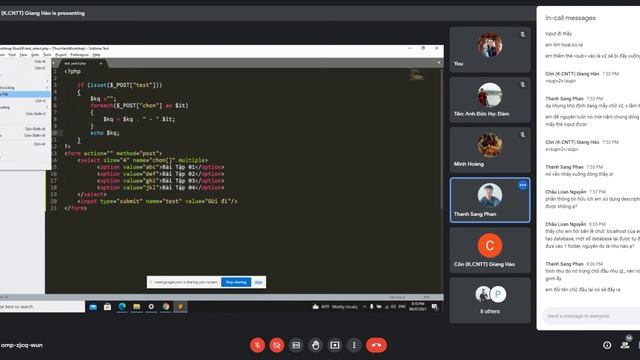The image size is (640, 360).
Task: Close the test_select.php tab in Sublime Text
Action: pos(101,63)
